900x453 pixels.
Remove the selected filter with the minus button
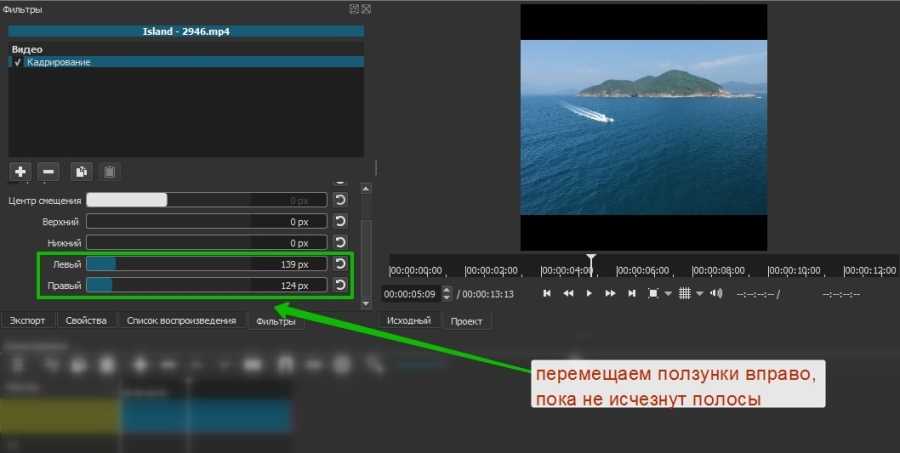pyautogui.click(x=48, y=171)
